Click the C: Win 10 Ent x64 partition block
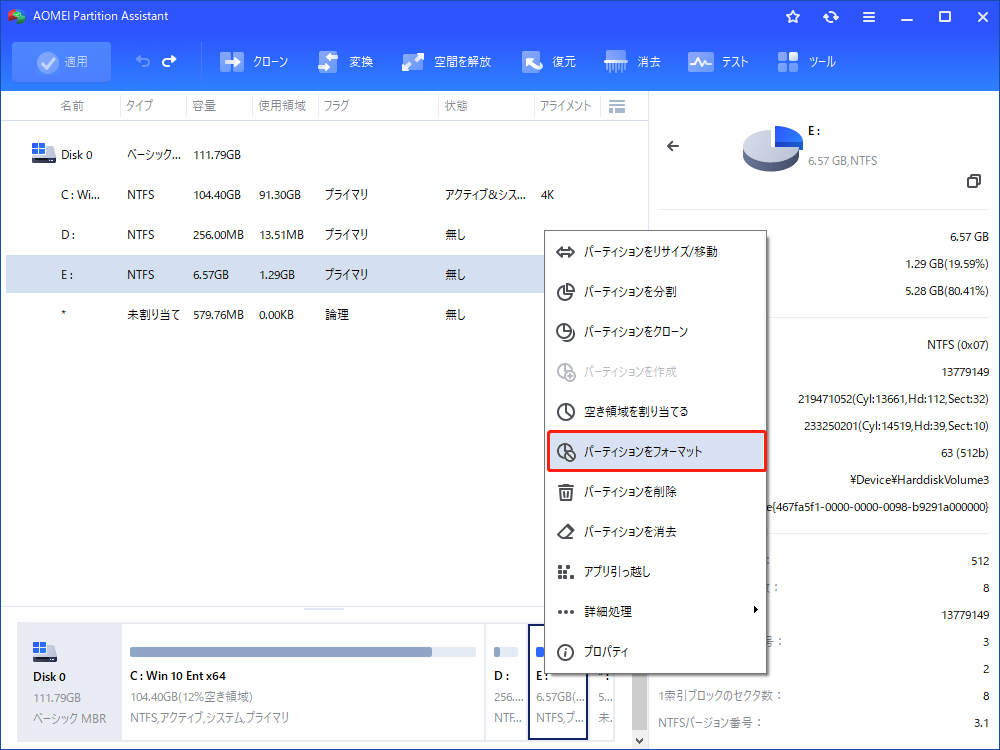 pos(303,682)
